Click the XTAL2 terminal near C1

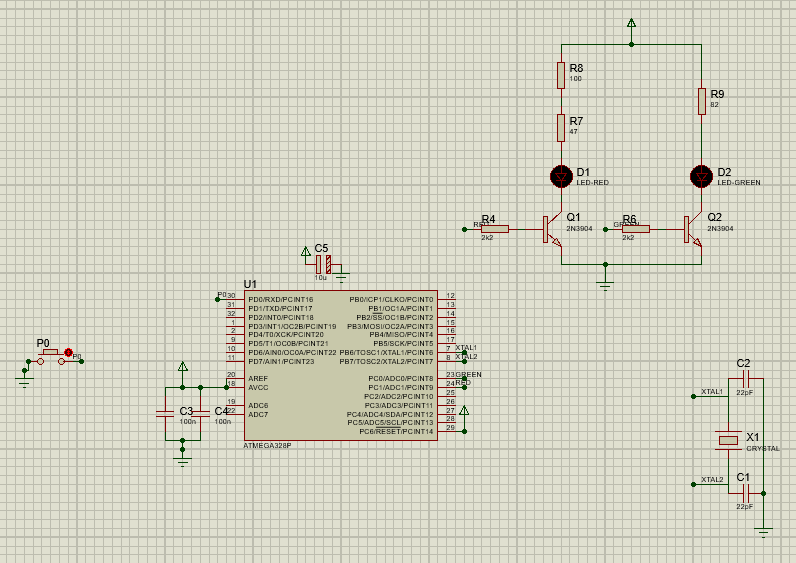point(693,484)
